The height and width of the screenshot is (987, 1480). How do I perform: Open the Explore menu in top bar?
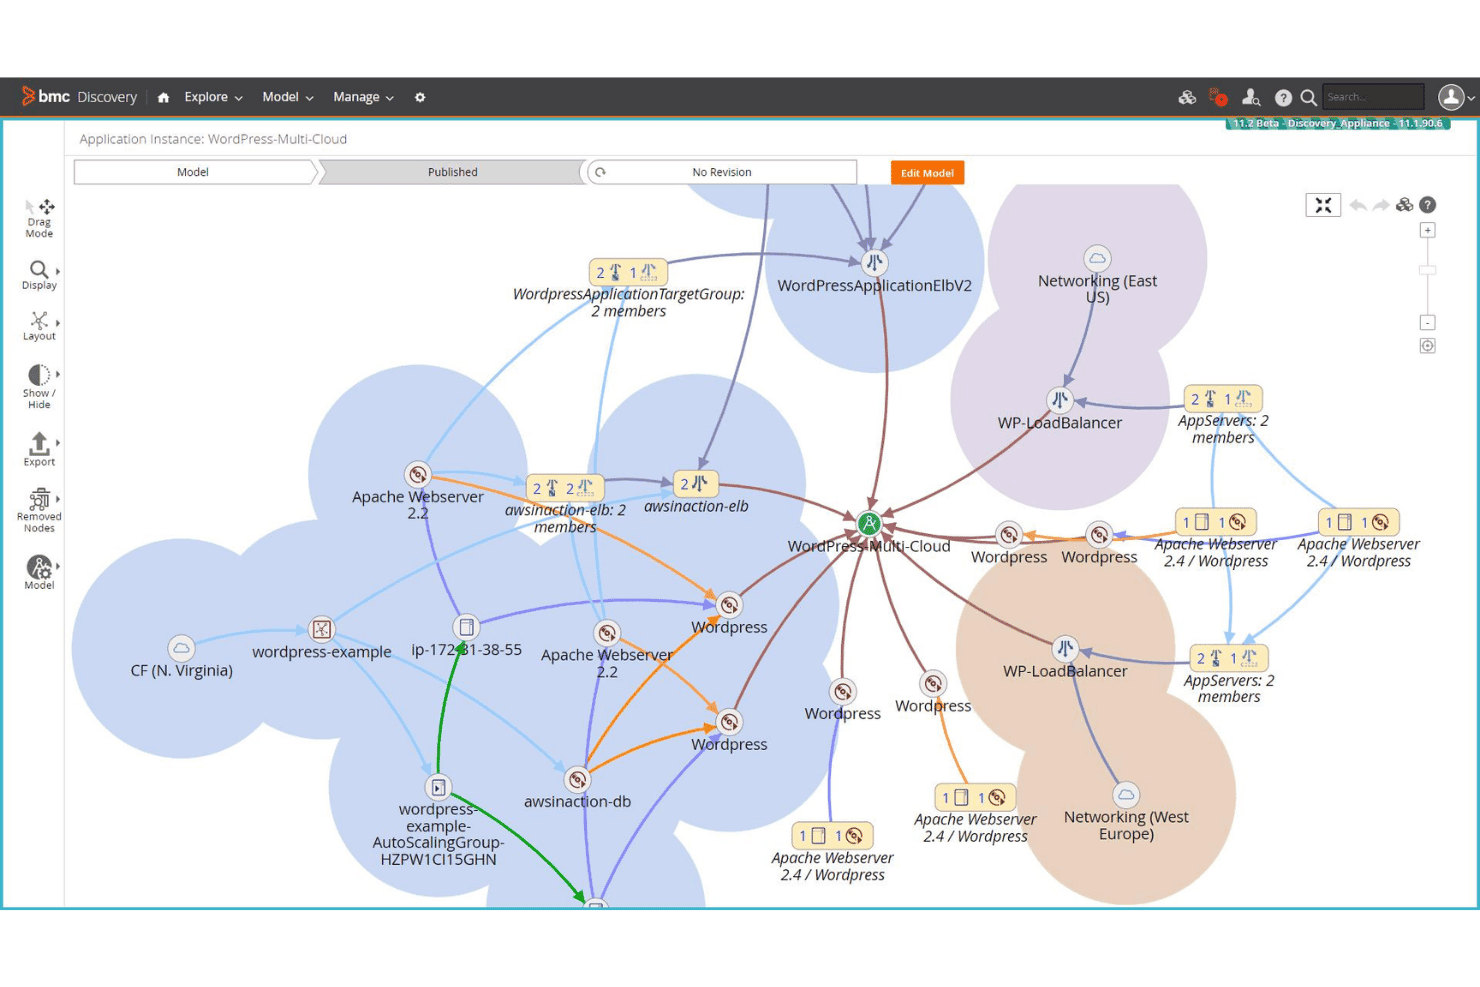213,97
